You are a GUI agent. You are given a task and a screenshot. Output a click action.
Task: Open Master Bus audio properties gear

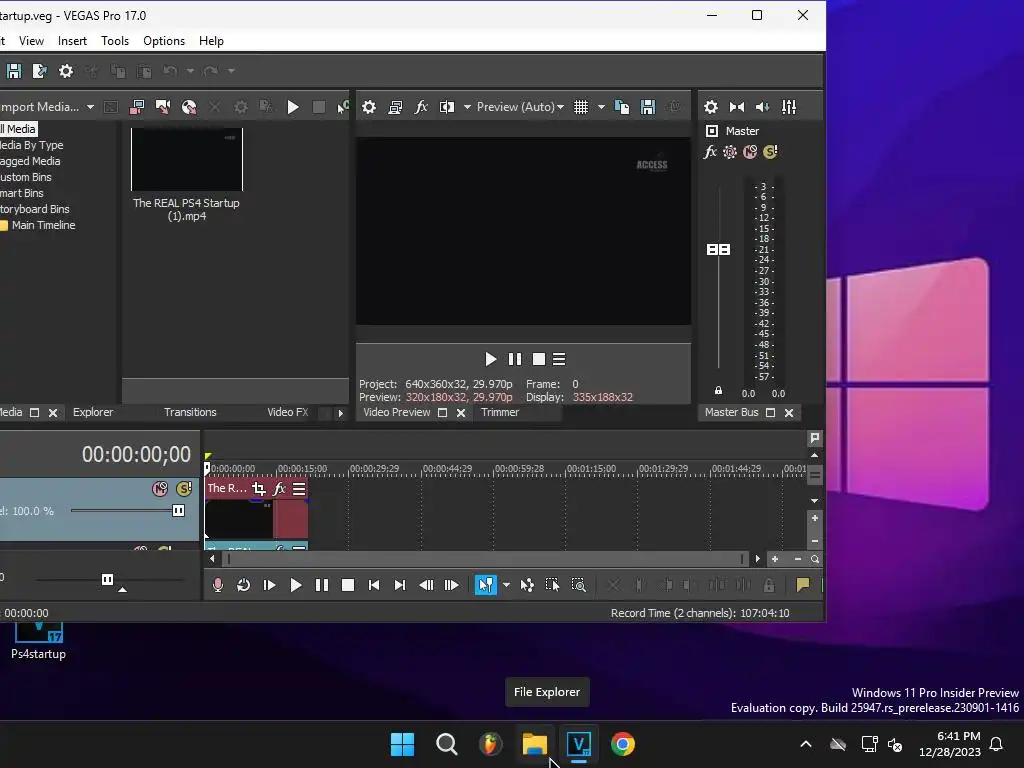711,107
